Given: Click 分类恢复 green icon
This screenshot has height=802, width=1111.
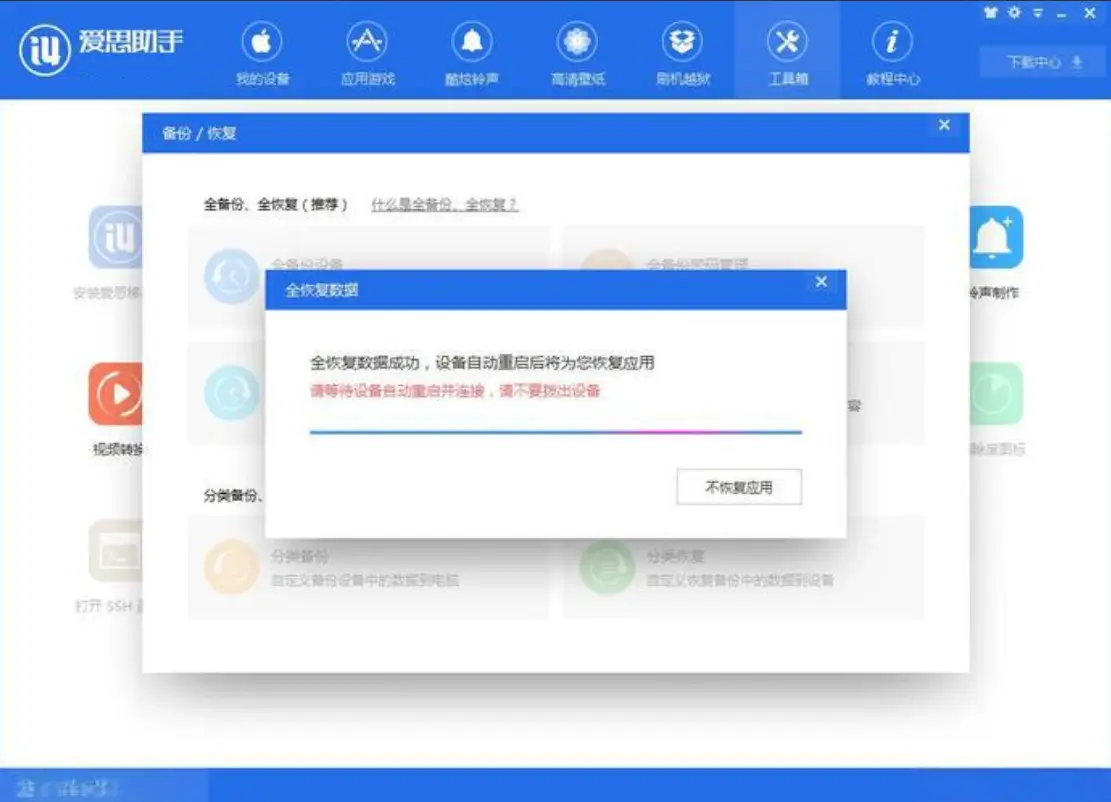Looking at the screenshot, I should point(607,567).
